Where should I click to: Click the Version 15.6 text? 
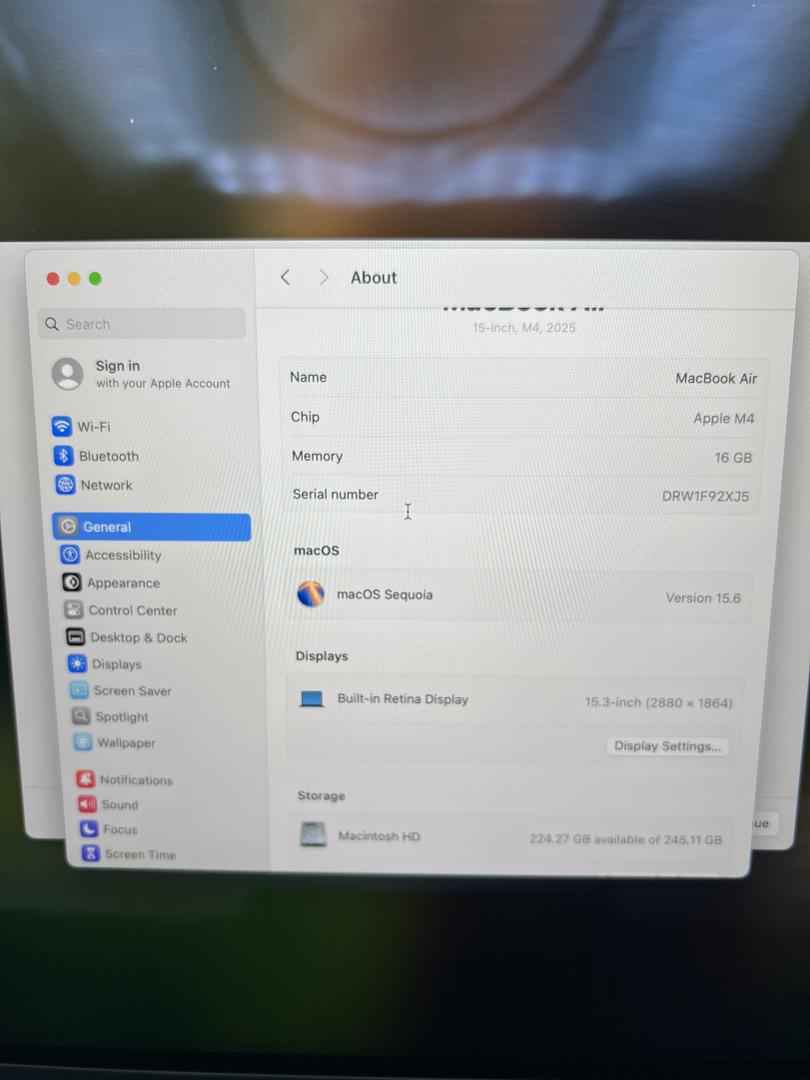703,598
